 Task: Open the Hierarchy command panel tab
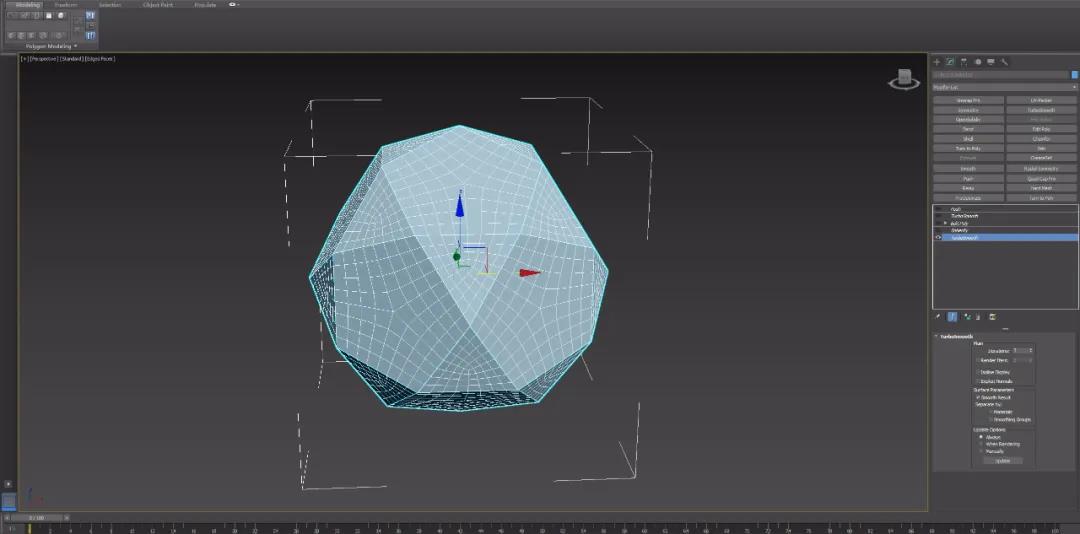964,62
